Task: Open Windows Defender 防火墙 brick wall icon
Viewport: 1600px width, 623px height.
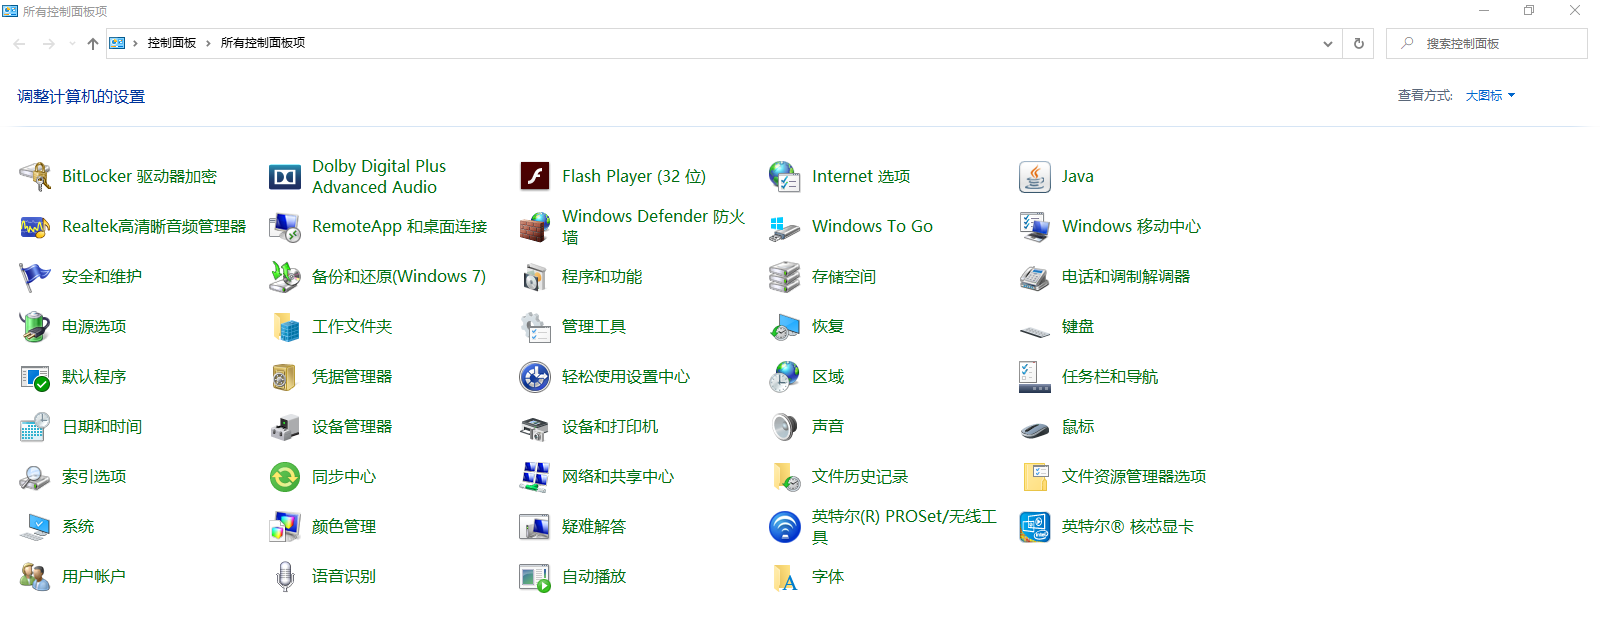Action: point(535,227)
